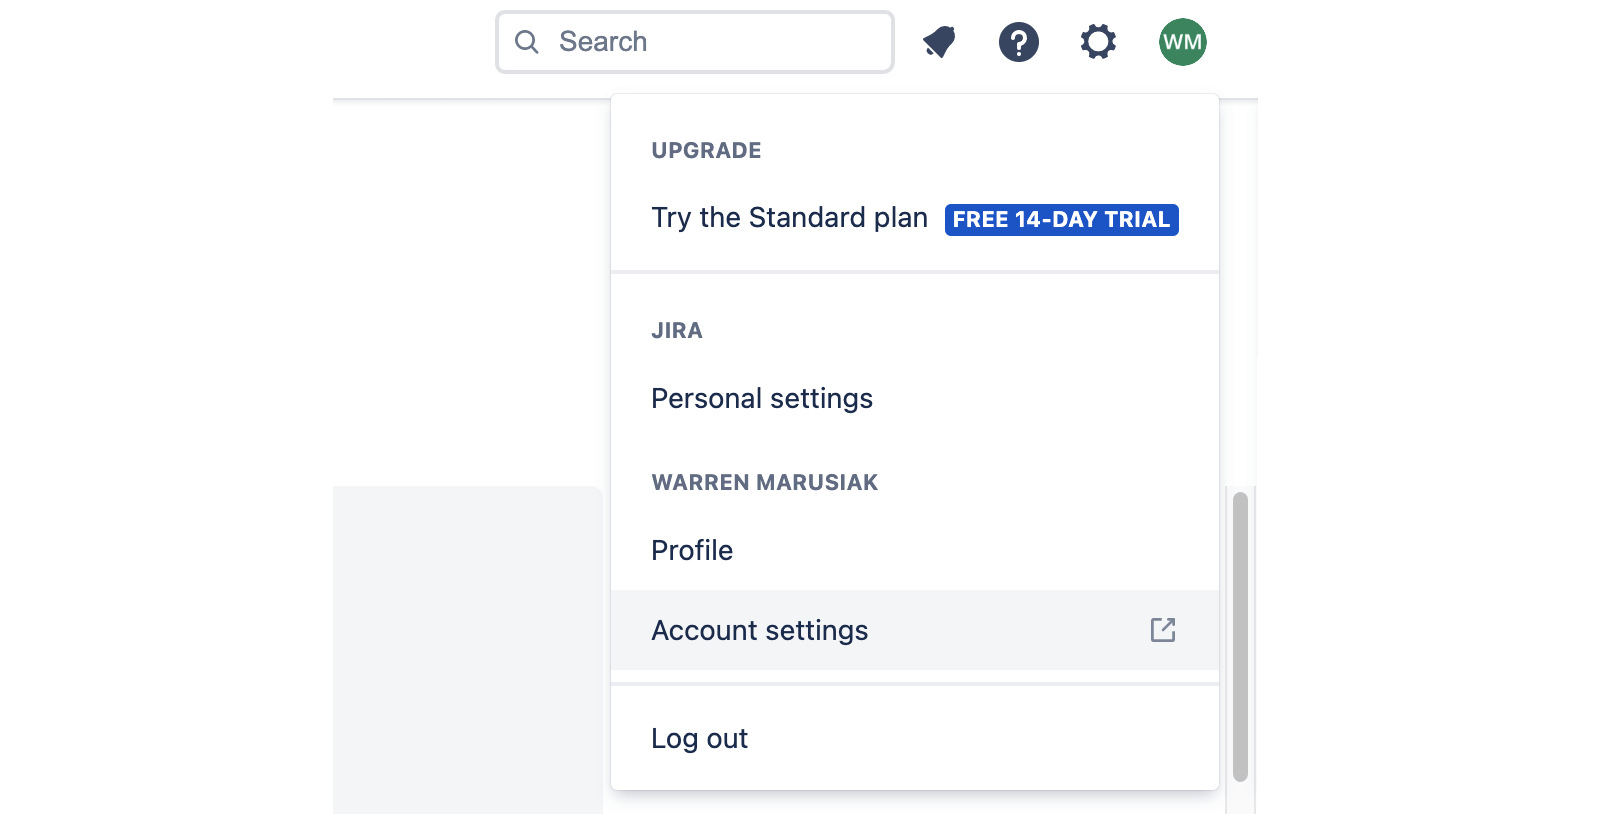Click Try the Standard plan
The height and width of the screenshot is (814, 1600).
pyautogui.click(x=788, y=217)
